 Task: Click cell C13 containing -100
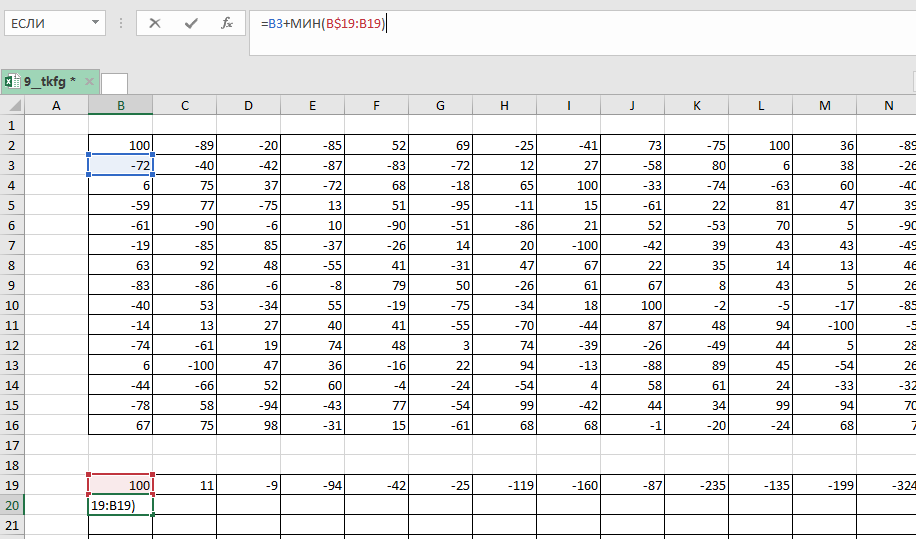184,365
